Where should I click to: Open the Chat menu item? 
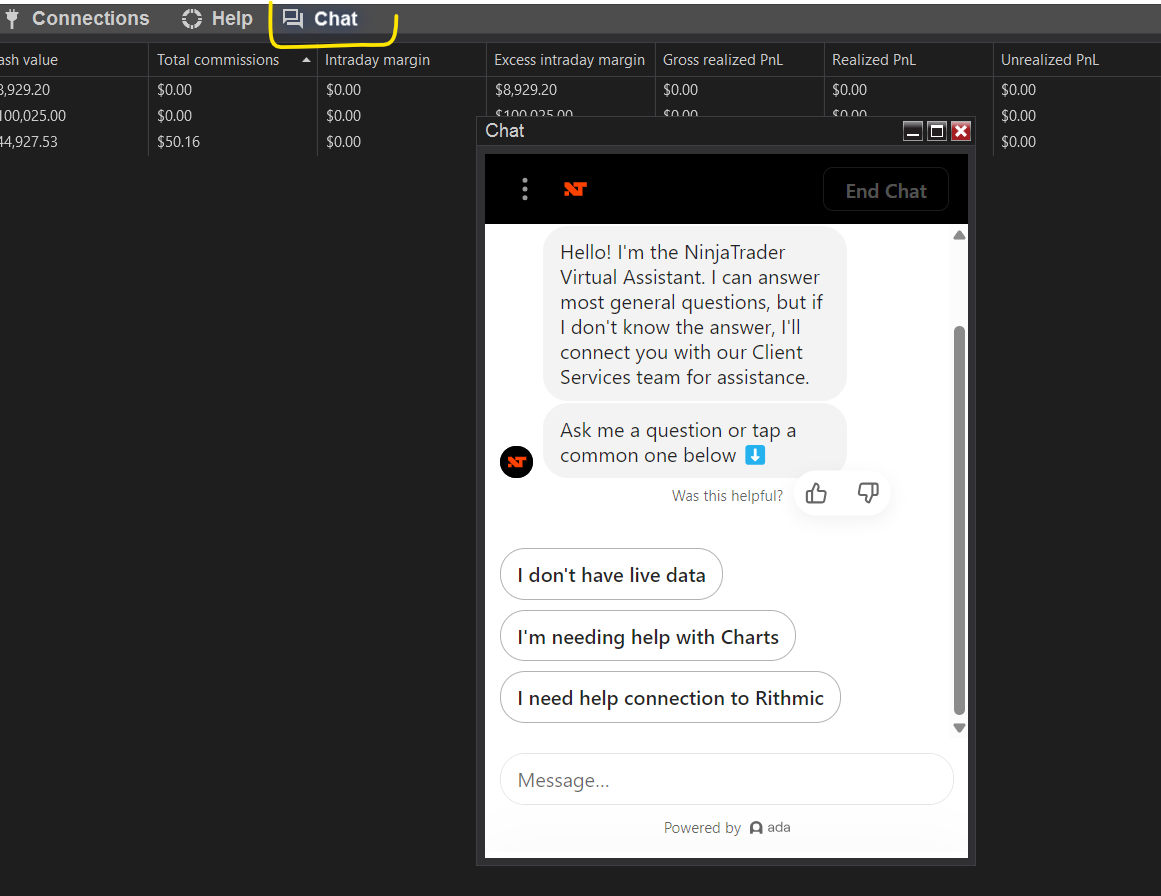(321, 19)
